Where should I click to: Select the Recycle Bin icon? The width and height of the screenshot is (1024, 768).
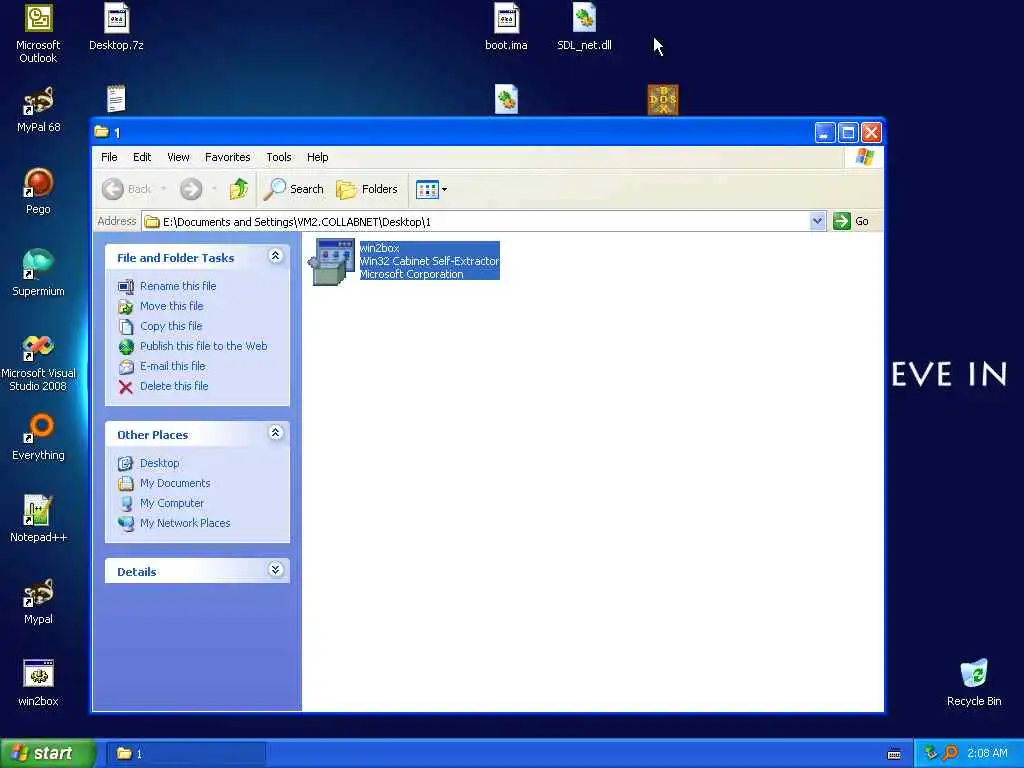pos(974,684)
